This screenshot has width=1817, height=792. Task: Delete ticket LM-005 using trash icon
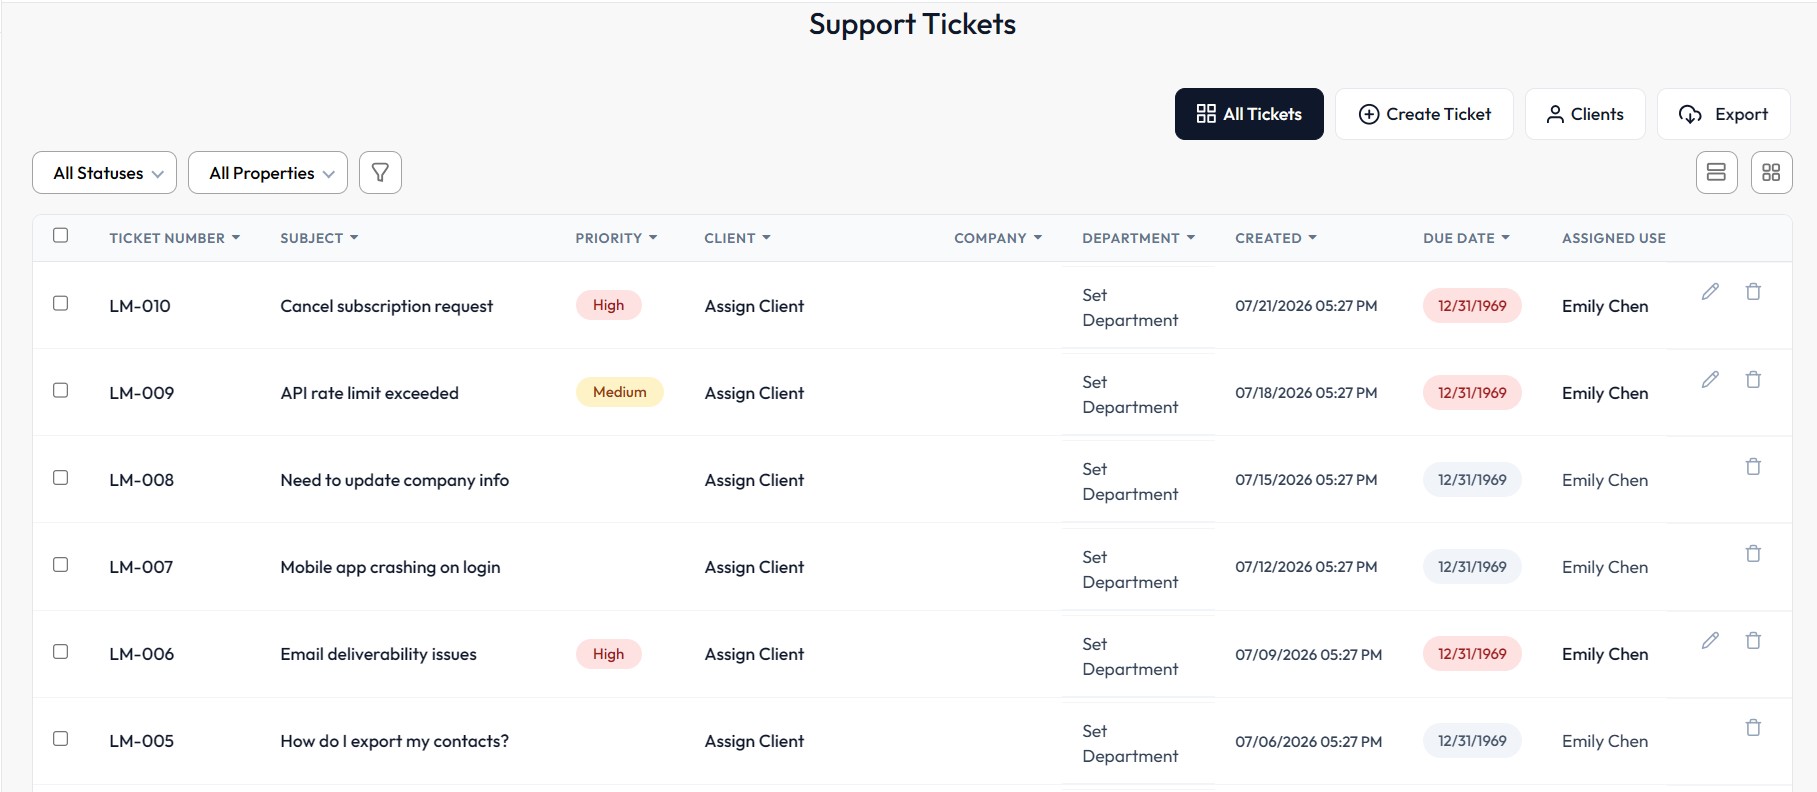1753,727
